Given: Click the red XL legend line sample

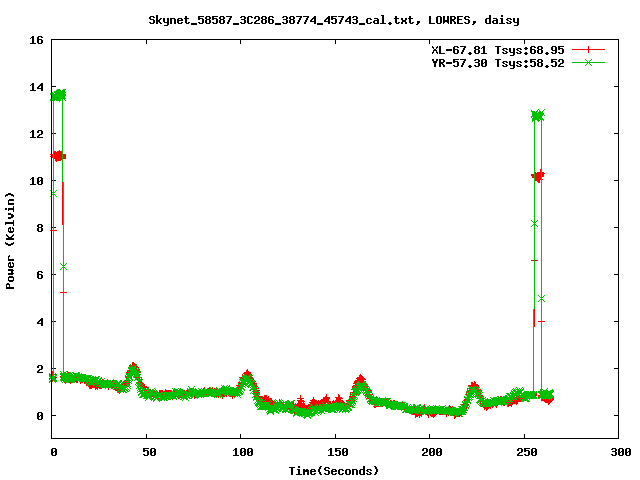Looking at the screenshot, I should [588, 50].
